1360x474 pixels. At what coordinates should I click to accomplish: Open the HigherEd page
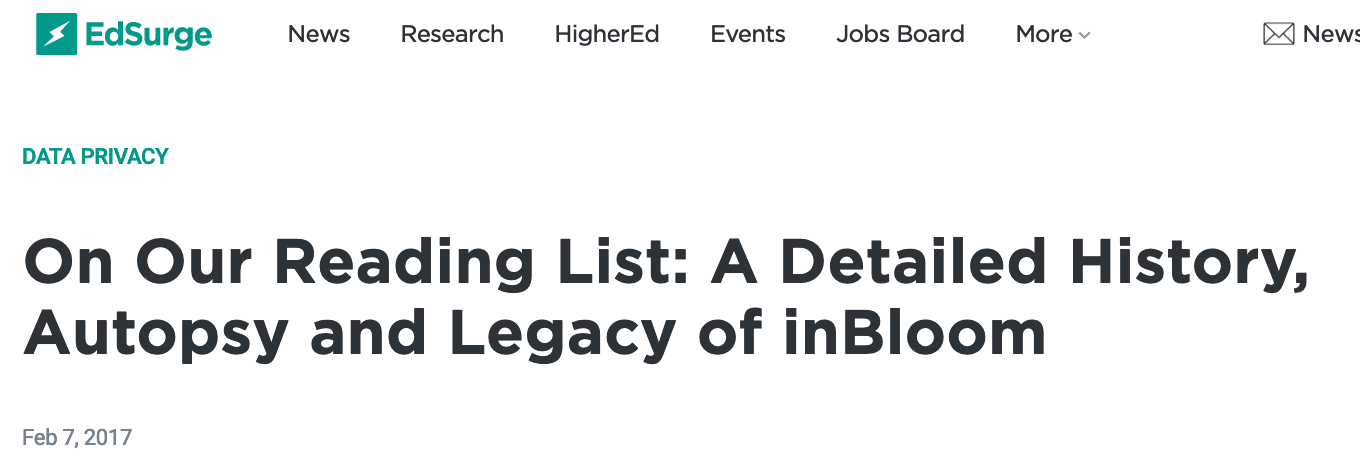tap(607, 34)
